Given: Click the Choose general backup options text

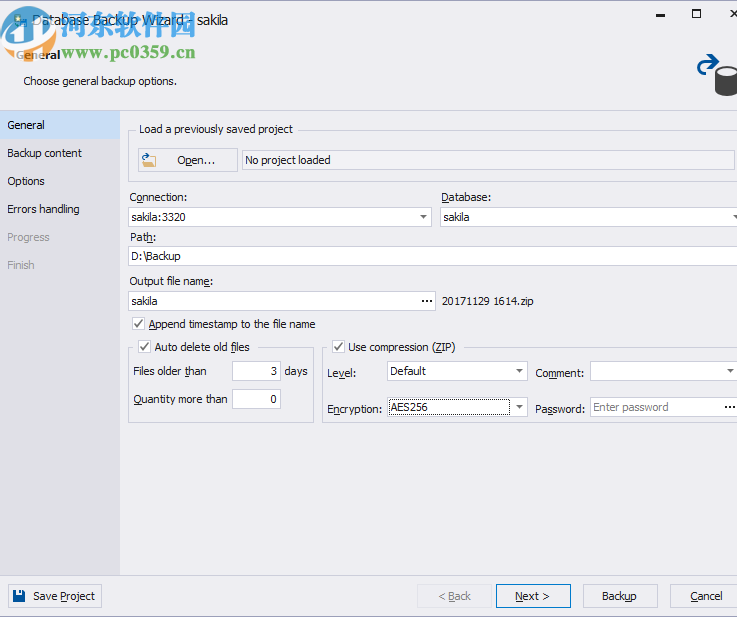Looking at the screenshot, I should click(x=100, y=81).
